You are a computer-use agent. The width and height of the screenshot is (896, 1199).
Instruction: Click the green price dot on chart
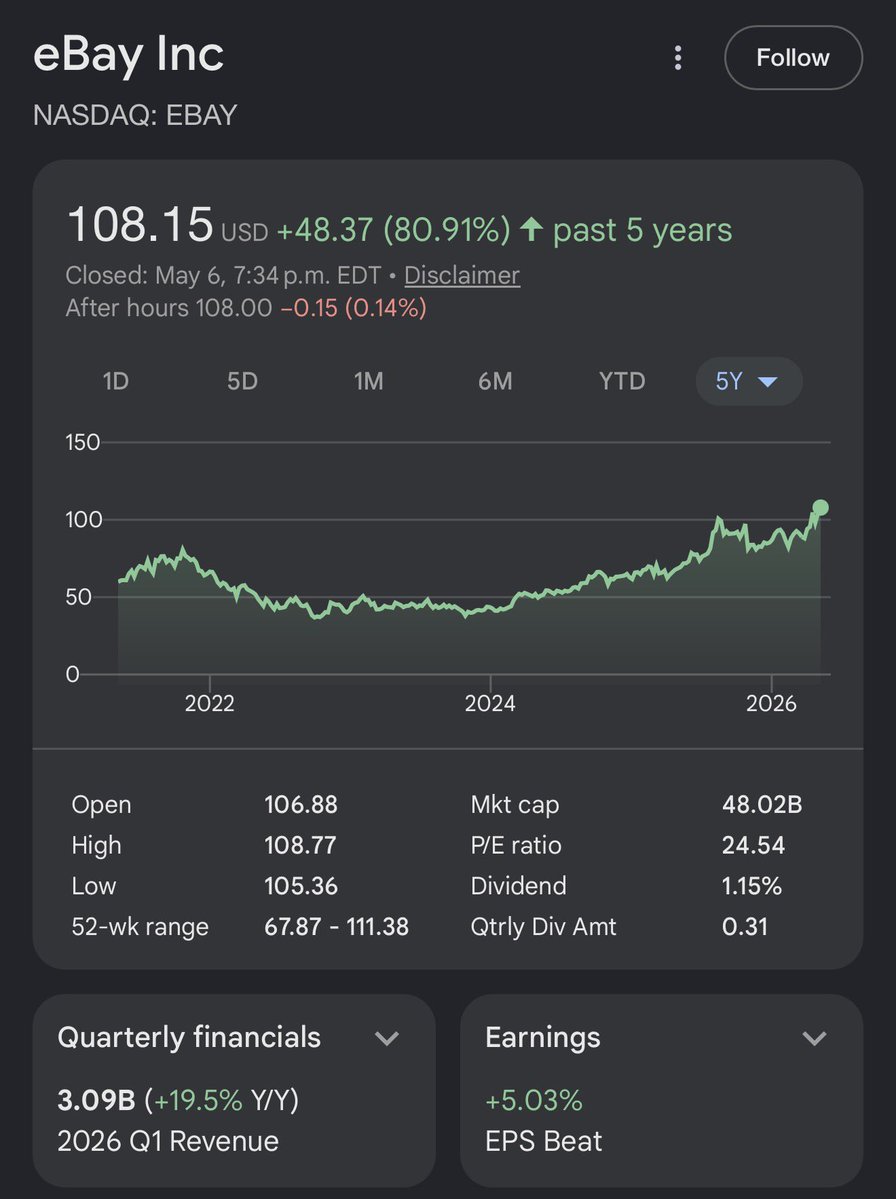[x=820, y=508]
